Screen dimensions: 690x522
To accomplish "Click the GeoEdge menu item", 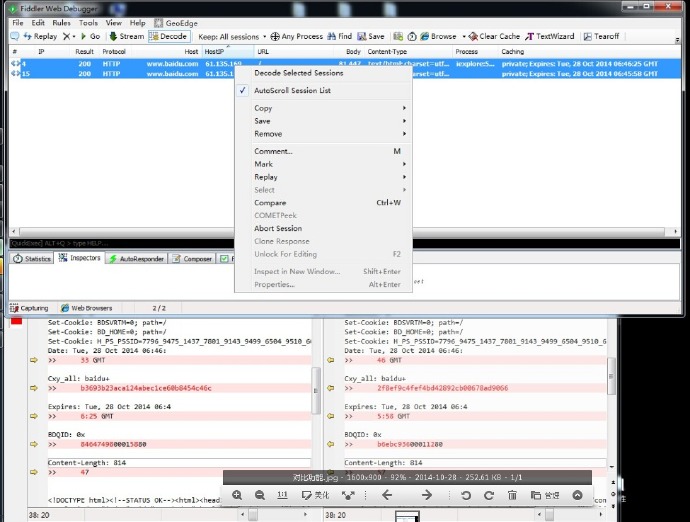I will [176, 23].
